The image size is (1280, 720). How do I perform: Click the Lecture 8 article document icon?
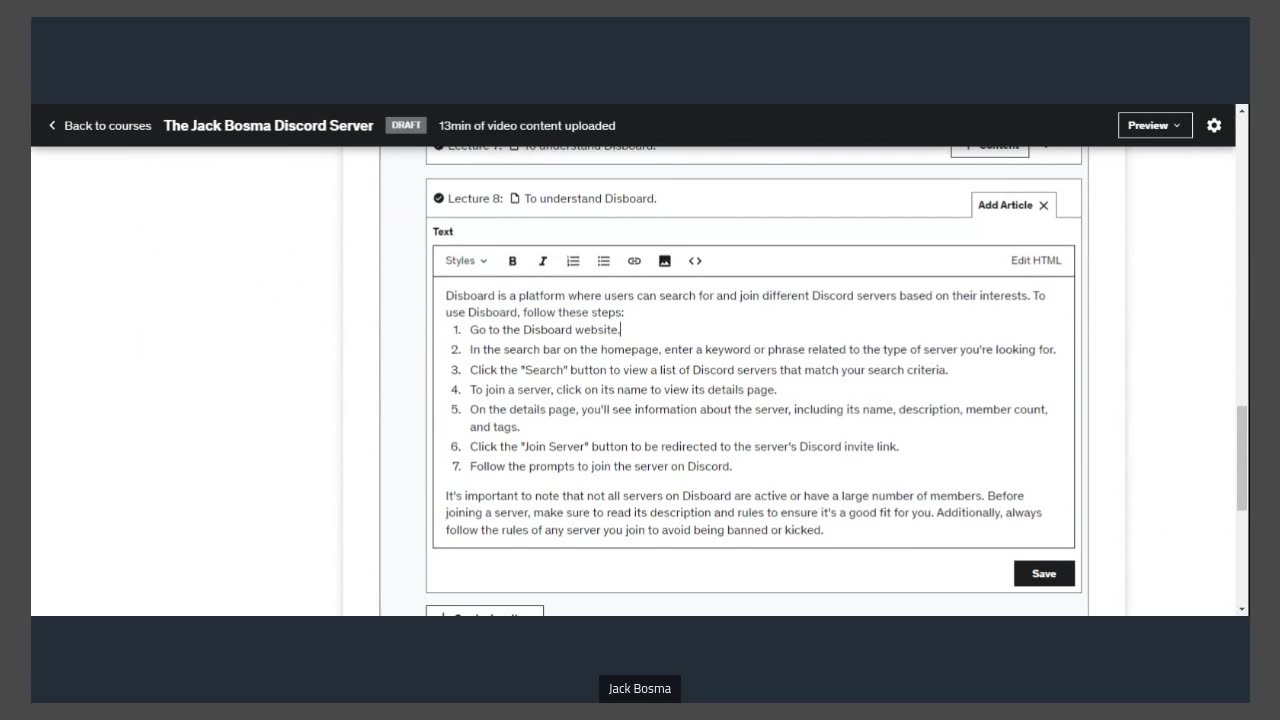pos(515,198)
